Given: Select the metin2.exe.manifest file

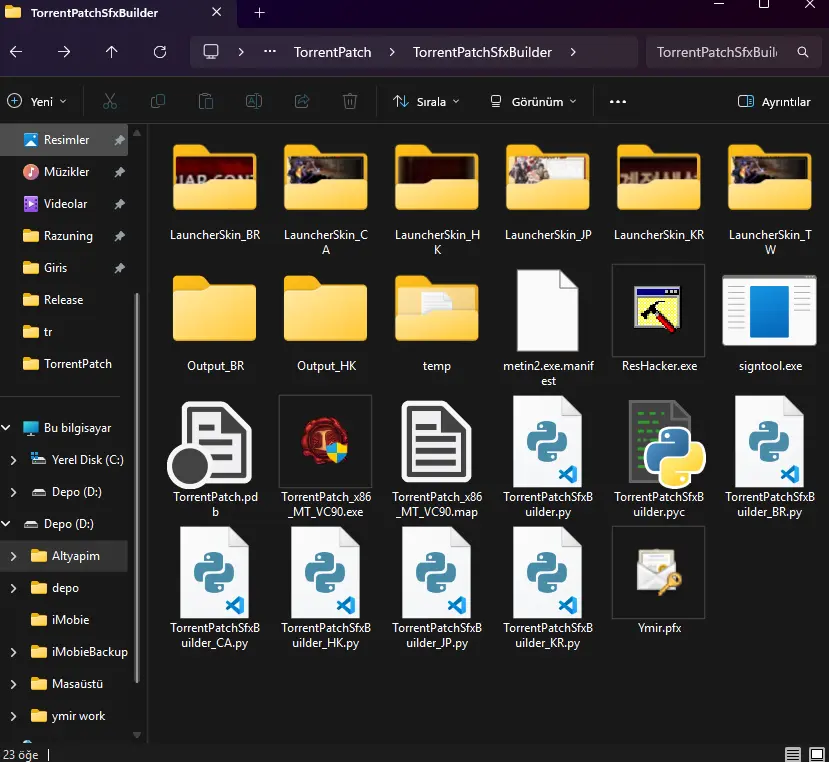Looking at the screenshot, I should [x=547, y=310].
